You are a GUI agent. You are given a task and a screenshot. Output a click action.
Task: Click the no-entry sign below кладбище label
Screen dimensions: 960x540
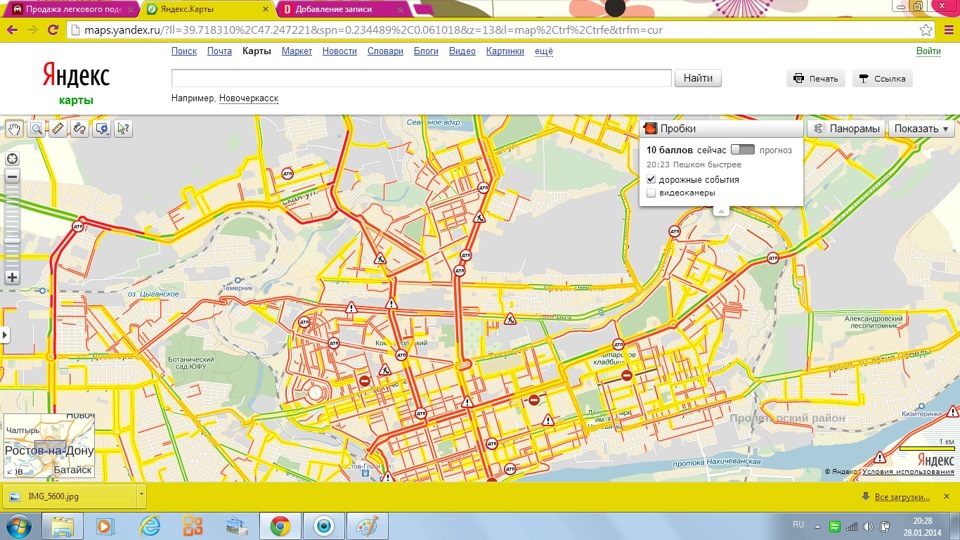pyautogui.click(x=626, y=375)
